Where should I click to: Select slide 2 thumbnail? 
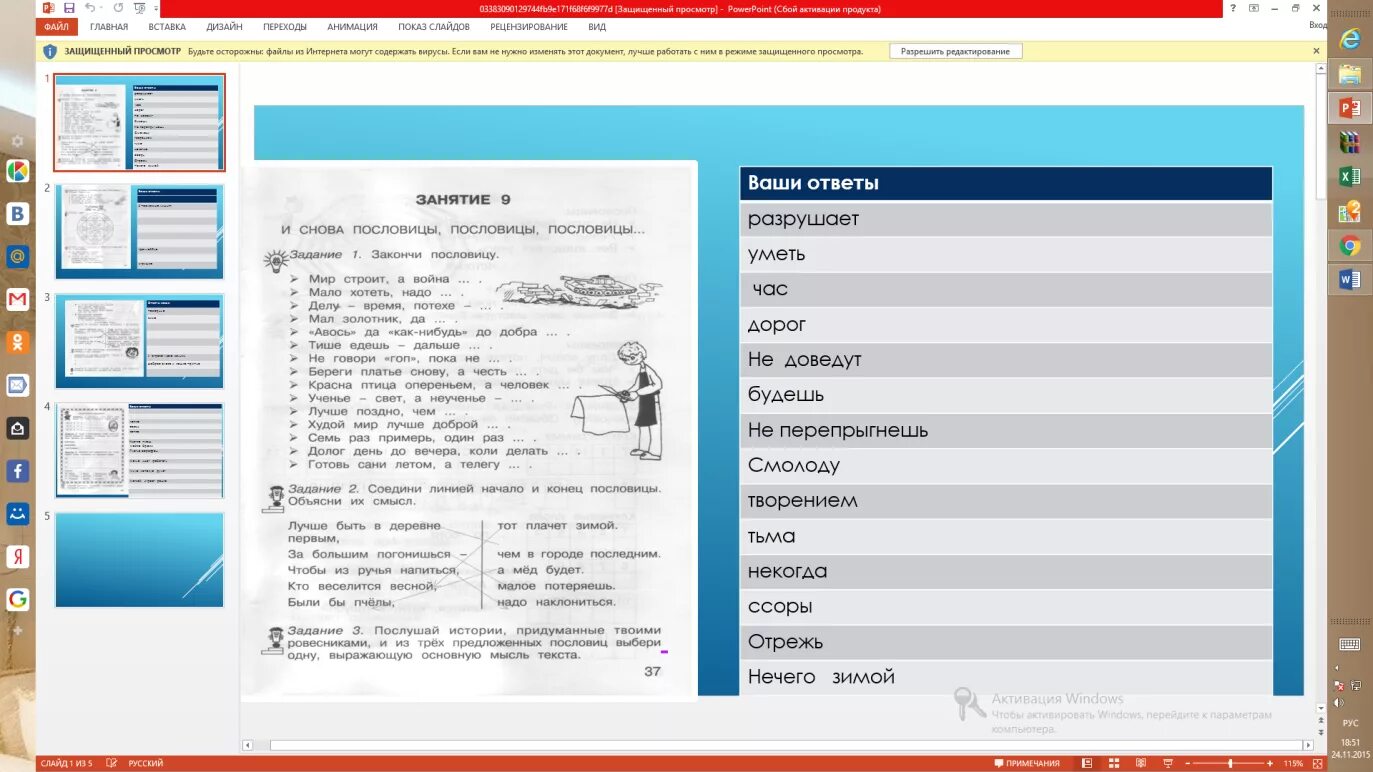pyautogui.click(x=139, y=232)
